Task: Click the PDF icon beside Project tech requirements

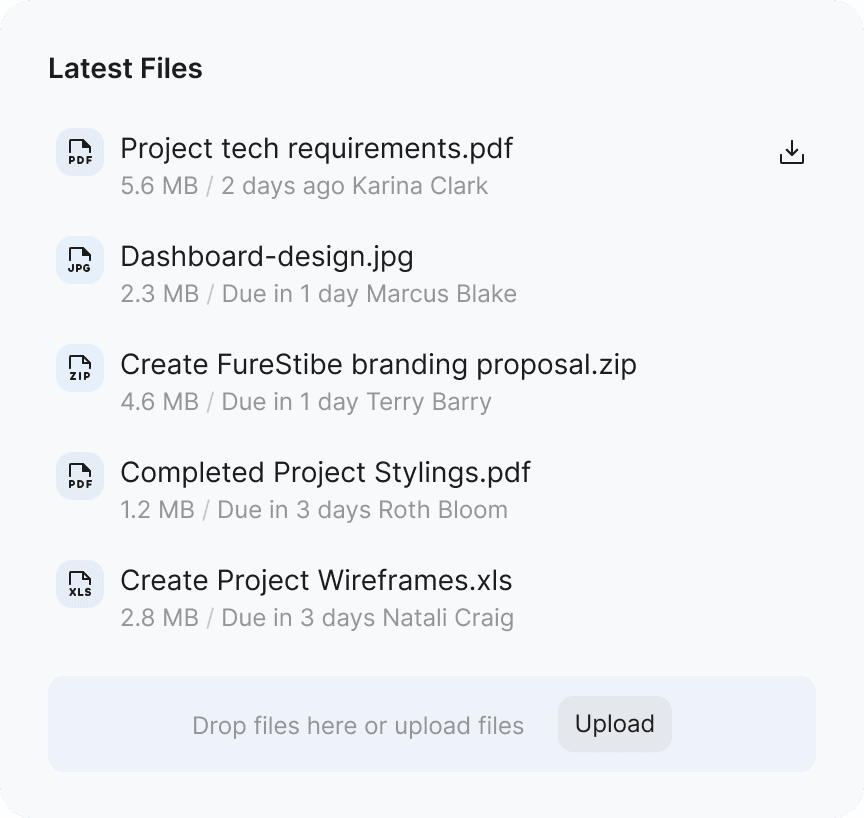Action: coord(80,152)
